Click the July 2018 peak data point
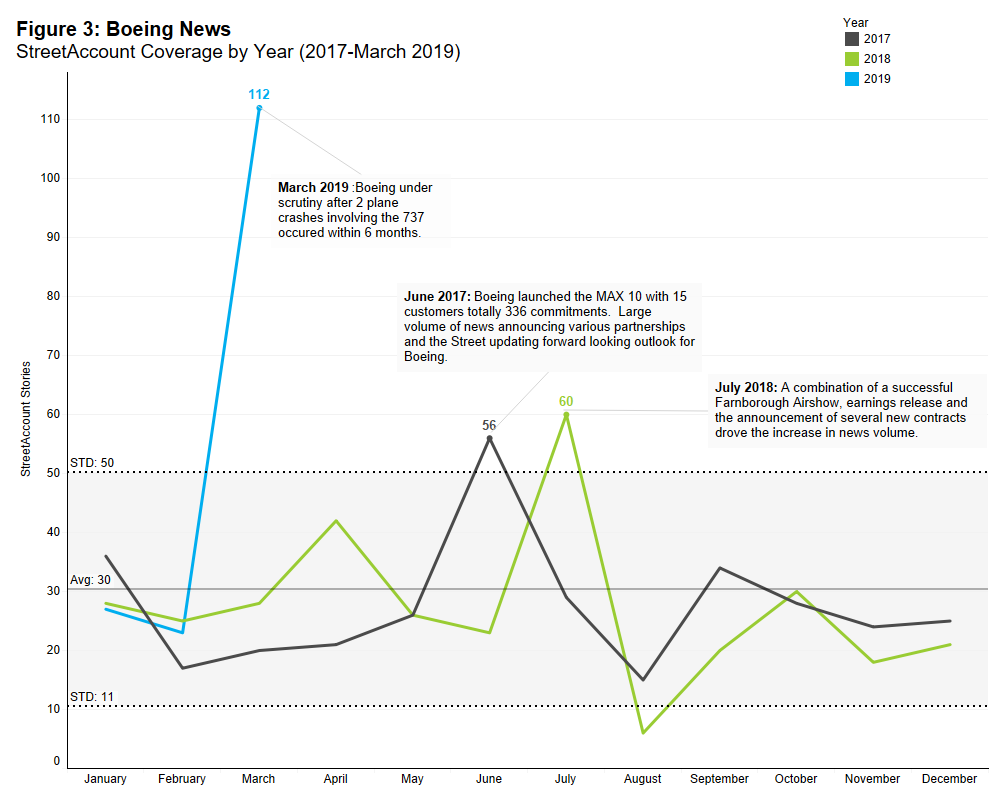Screen dimensions: 1000x800 (x=566, y=415)
